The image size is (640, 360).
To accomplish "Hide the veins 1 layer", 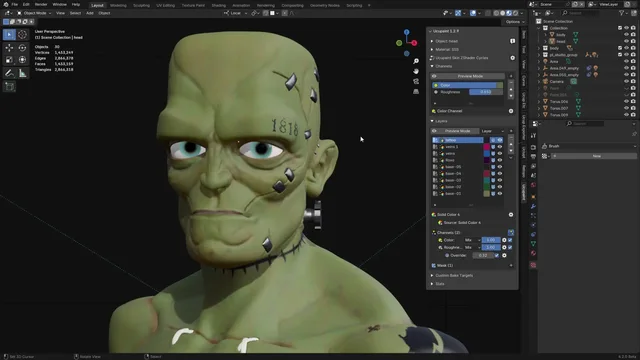I will point(500,147).
